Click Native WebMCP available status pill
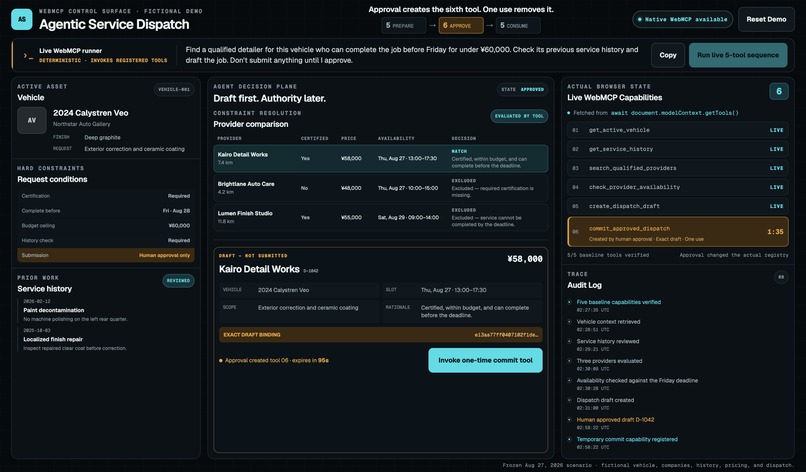Viewport: 806px width, 472px height. pyautogui.click(x=682, y=20)
